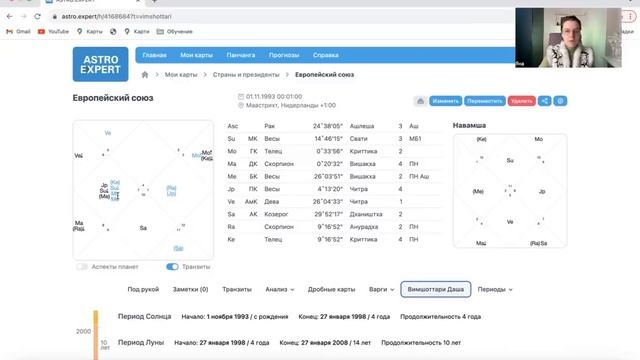This screenshot has height=360, width=640.
Task: Expand the Варги dropdown
Action: click(381, 289)
